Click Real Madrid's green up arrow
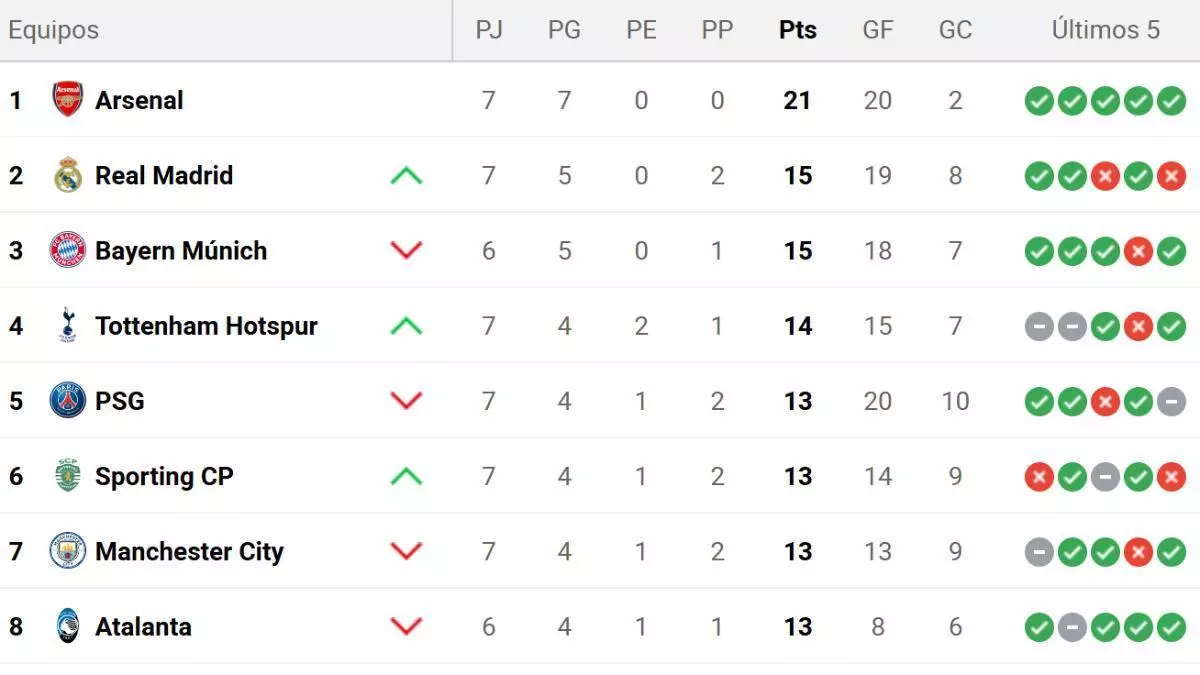Image resolution: width=1200 pixels, height=675 pixels. [x=406, y=176]
